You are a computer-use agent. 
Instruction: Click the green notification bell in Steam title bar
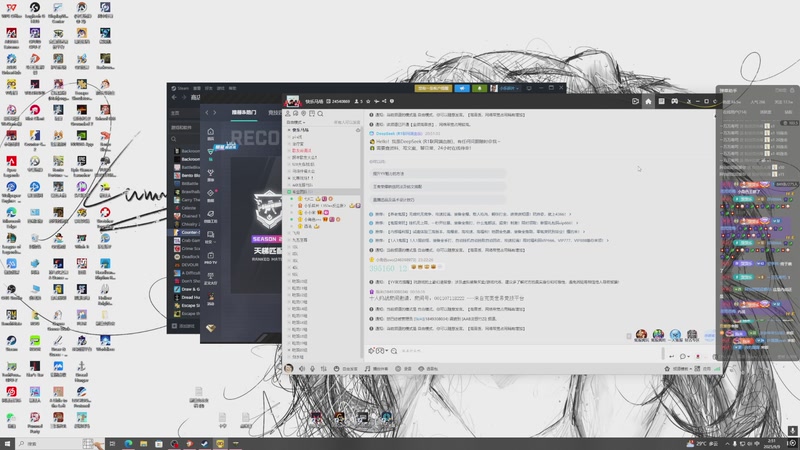click(479, 88)
